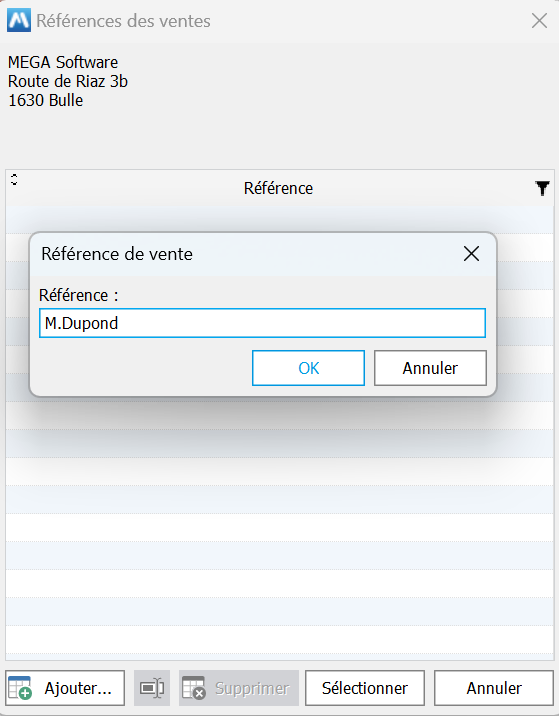Open the filter funnel icon
This screenshot has width=559, height=716.
(542, 188)
